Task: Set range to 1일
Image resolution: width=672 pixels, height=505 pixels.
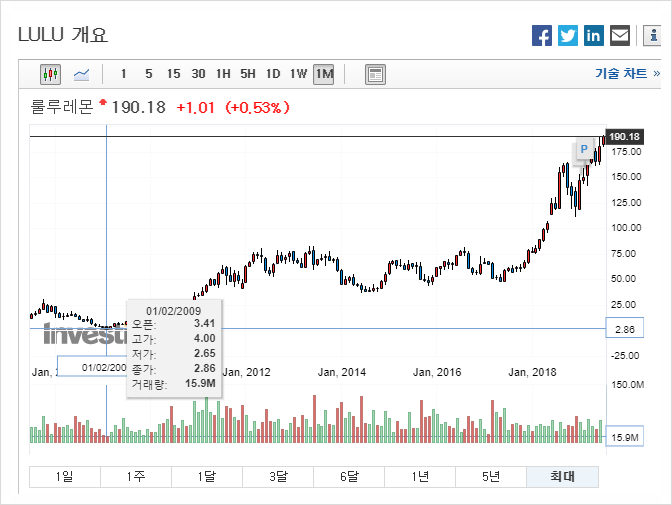Action: [65, 477]
